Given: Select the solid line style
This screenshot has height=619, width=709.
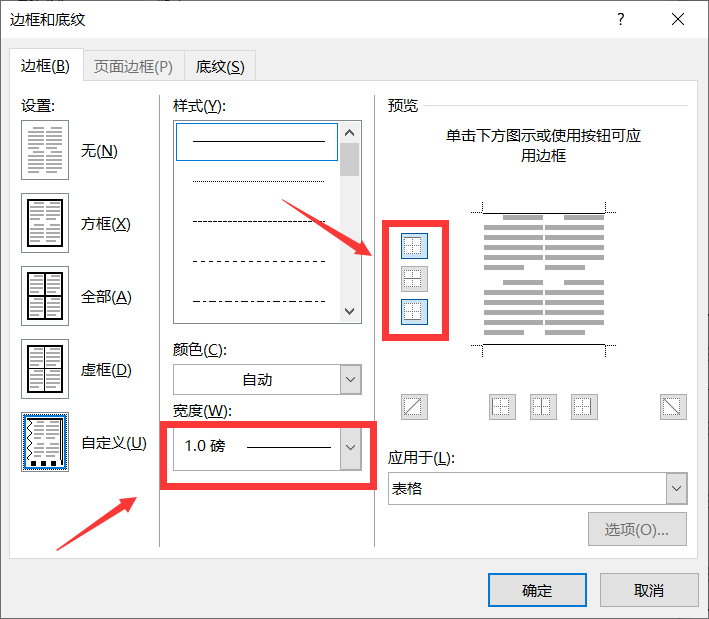Looking at the screenshot, I should 257,142.
